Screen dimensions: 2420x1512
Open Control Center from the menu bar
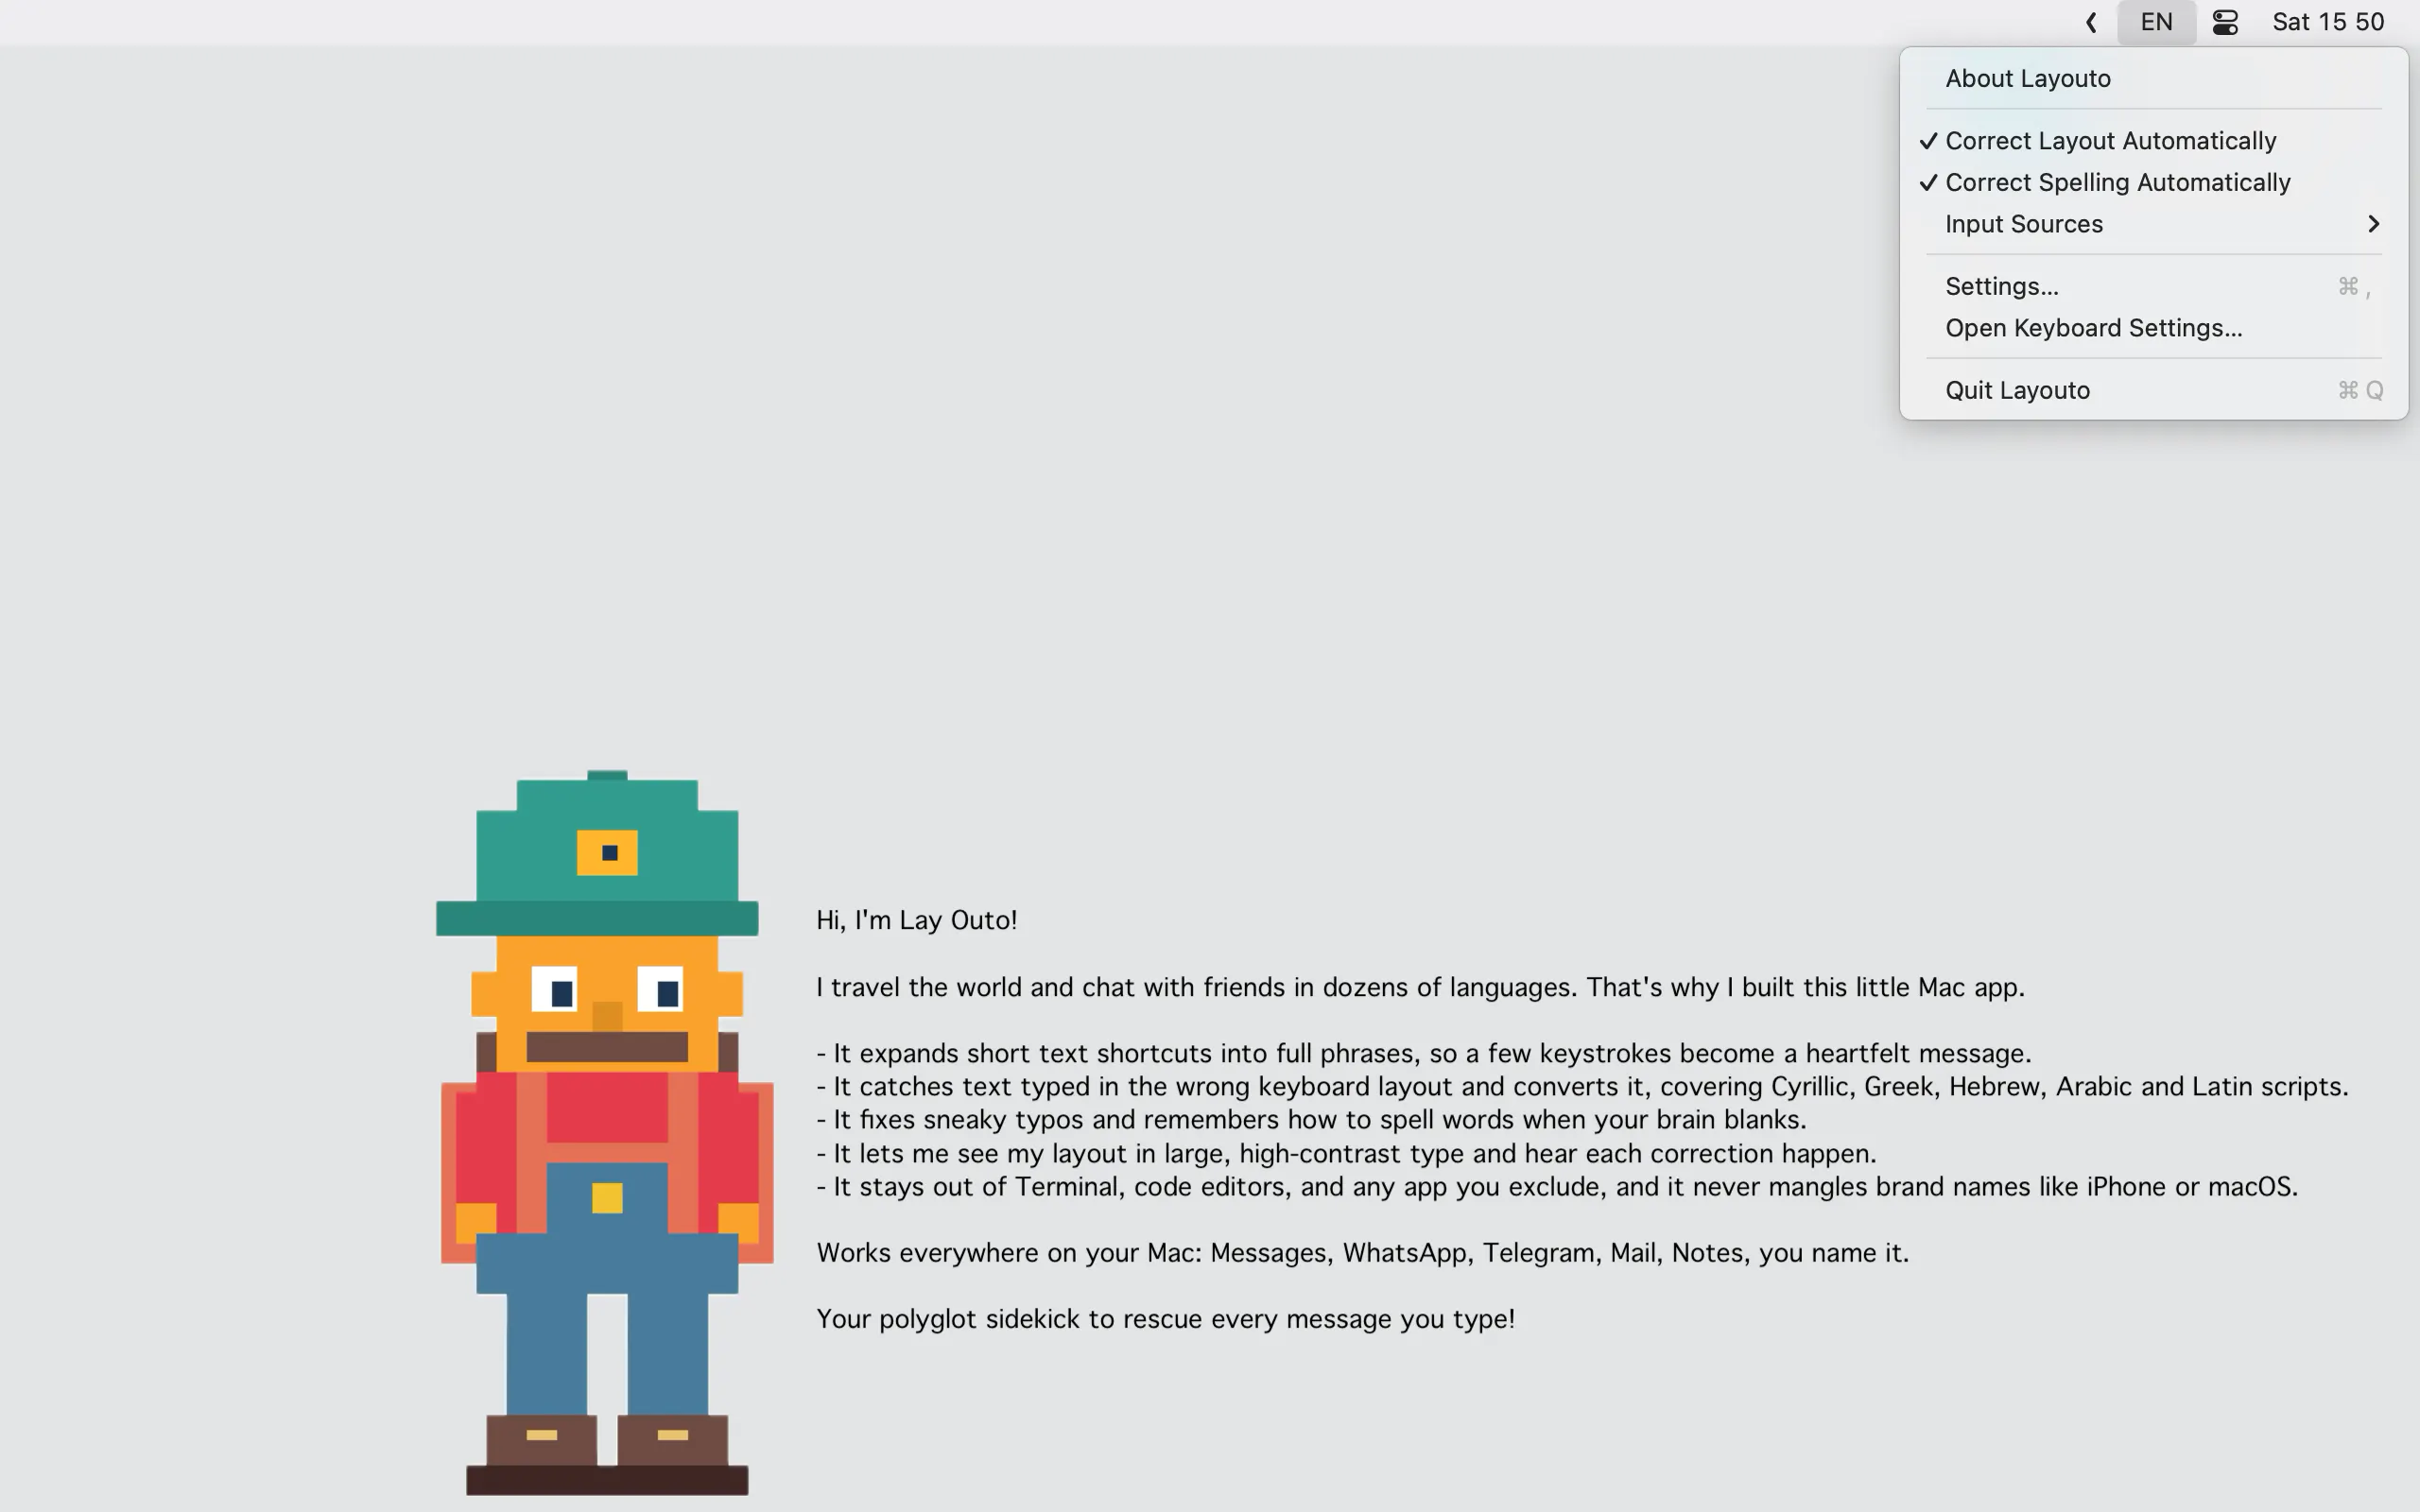pyautogui.click(x=2225, y=22)
